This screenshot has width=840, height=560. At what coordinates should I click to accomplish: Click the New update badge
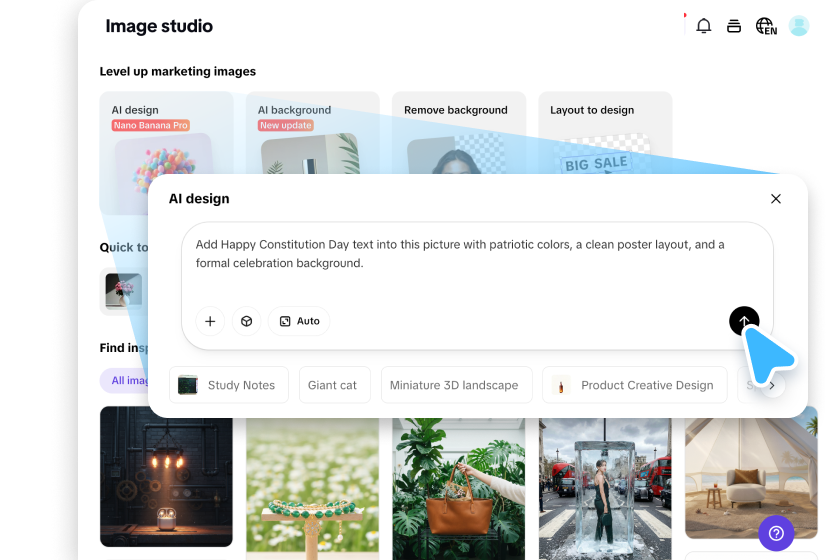coord(286,125)
